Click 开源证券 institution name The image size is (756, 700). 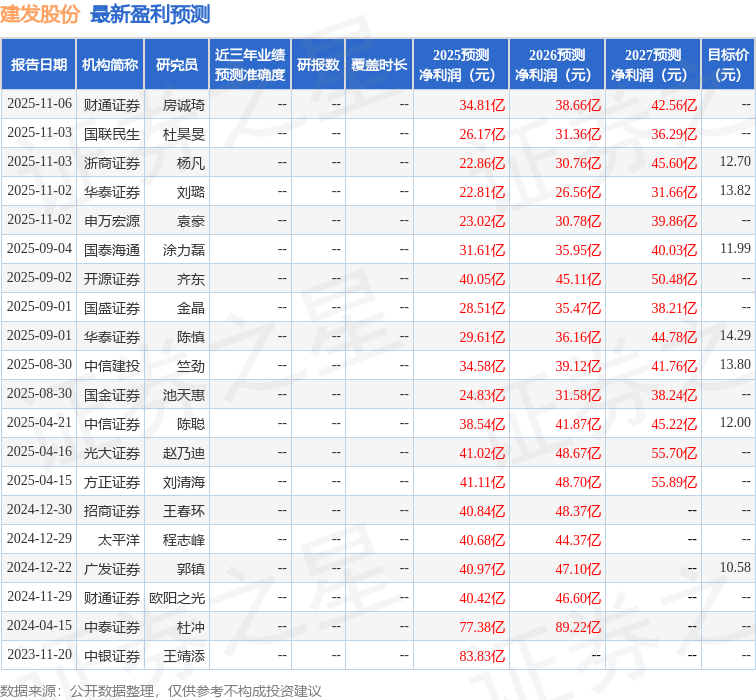point(112,279)
